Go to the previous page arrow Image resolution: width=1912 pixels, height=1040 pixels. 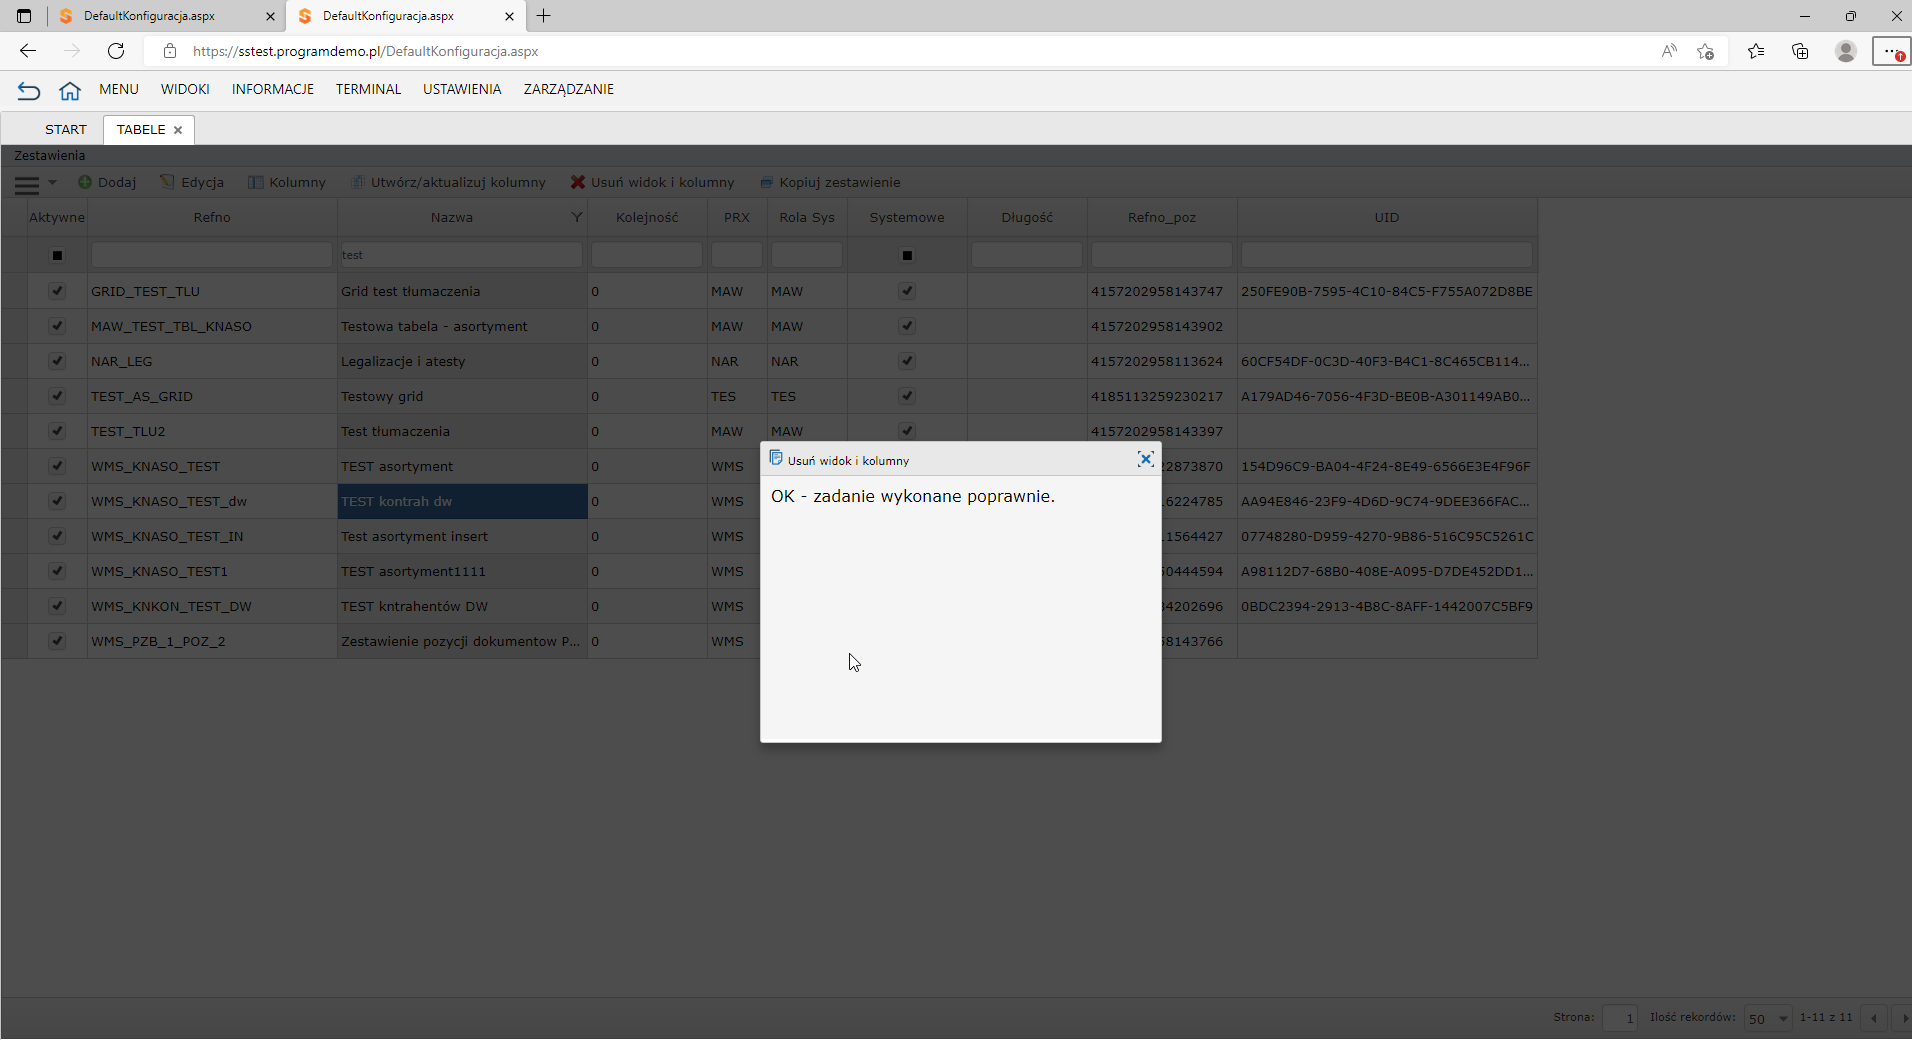coord(1874,1018)
